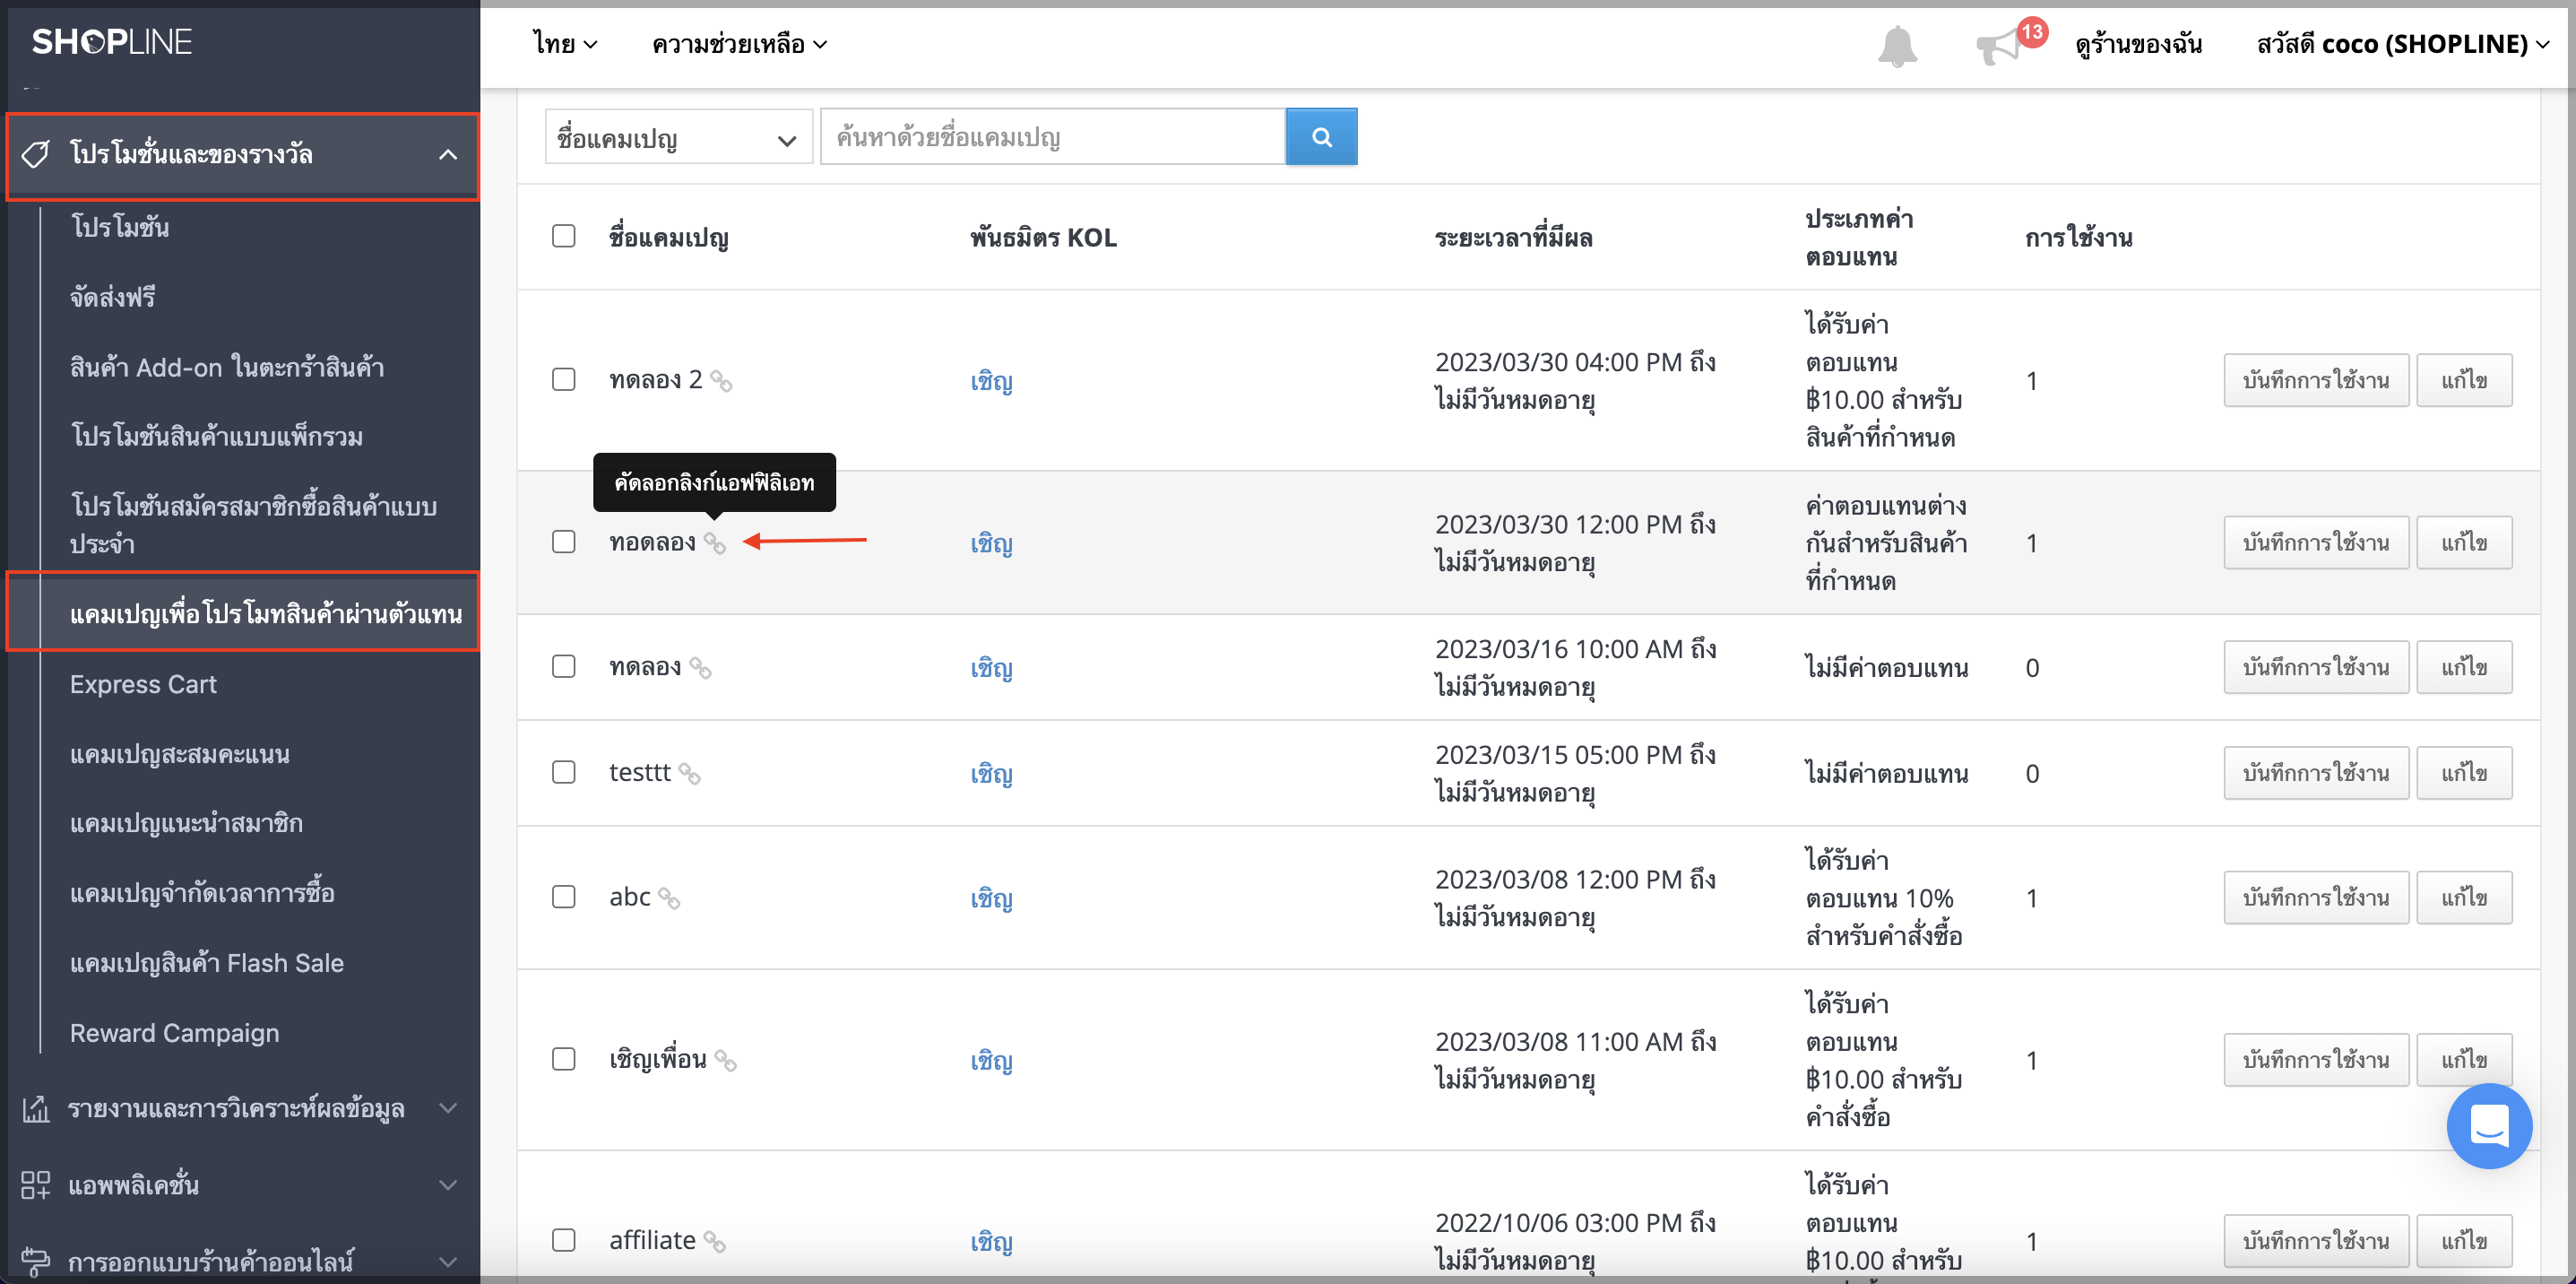Image resolution: width=2576 pixels, height=1284 pixels.
Task: Collapse the โปรโมชั่นและของรางวัล section
Action: coord(243,155)
